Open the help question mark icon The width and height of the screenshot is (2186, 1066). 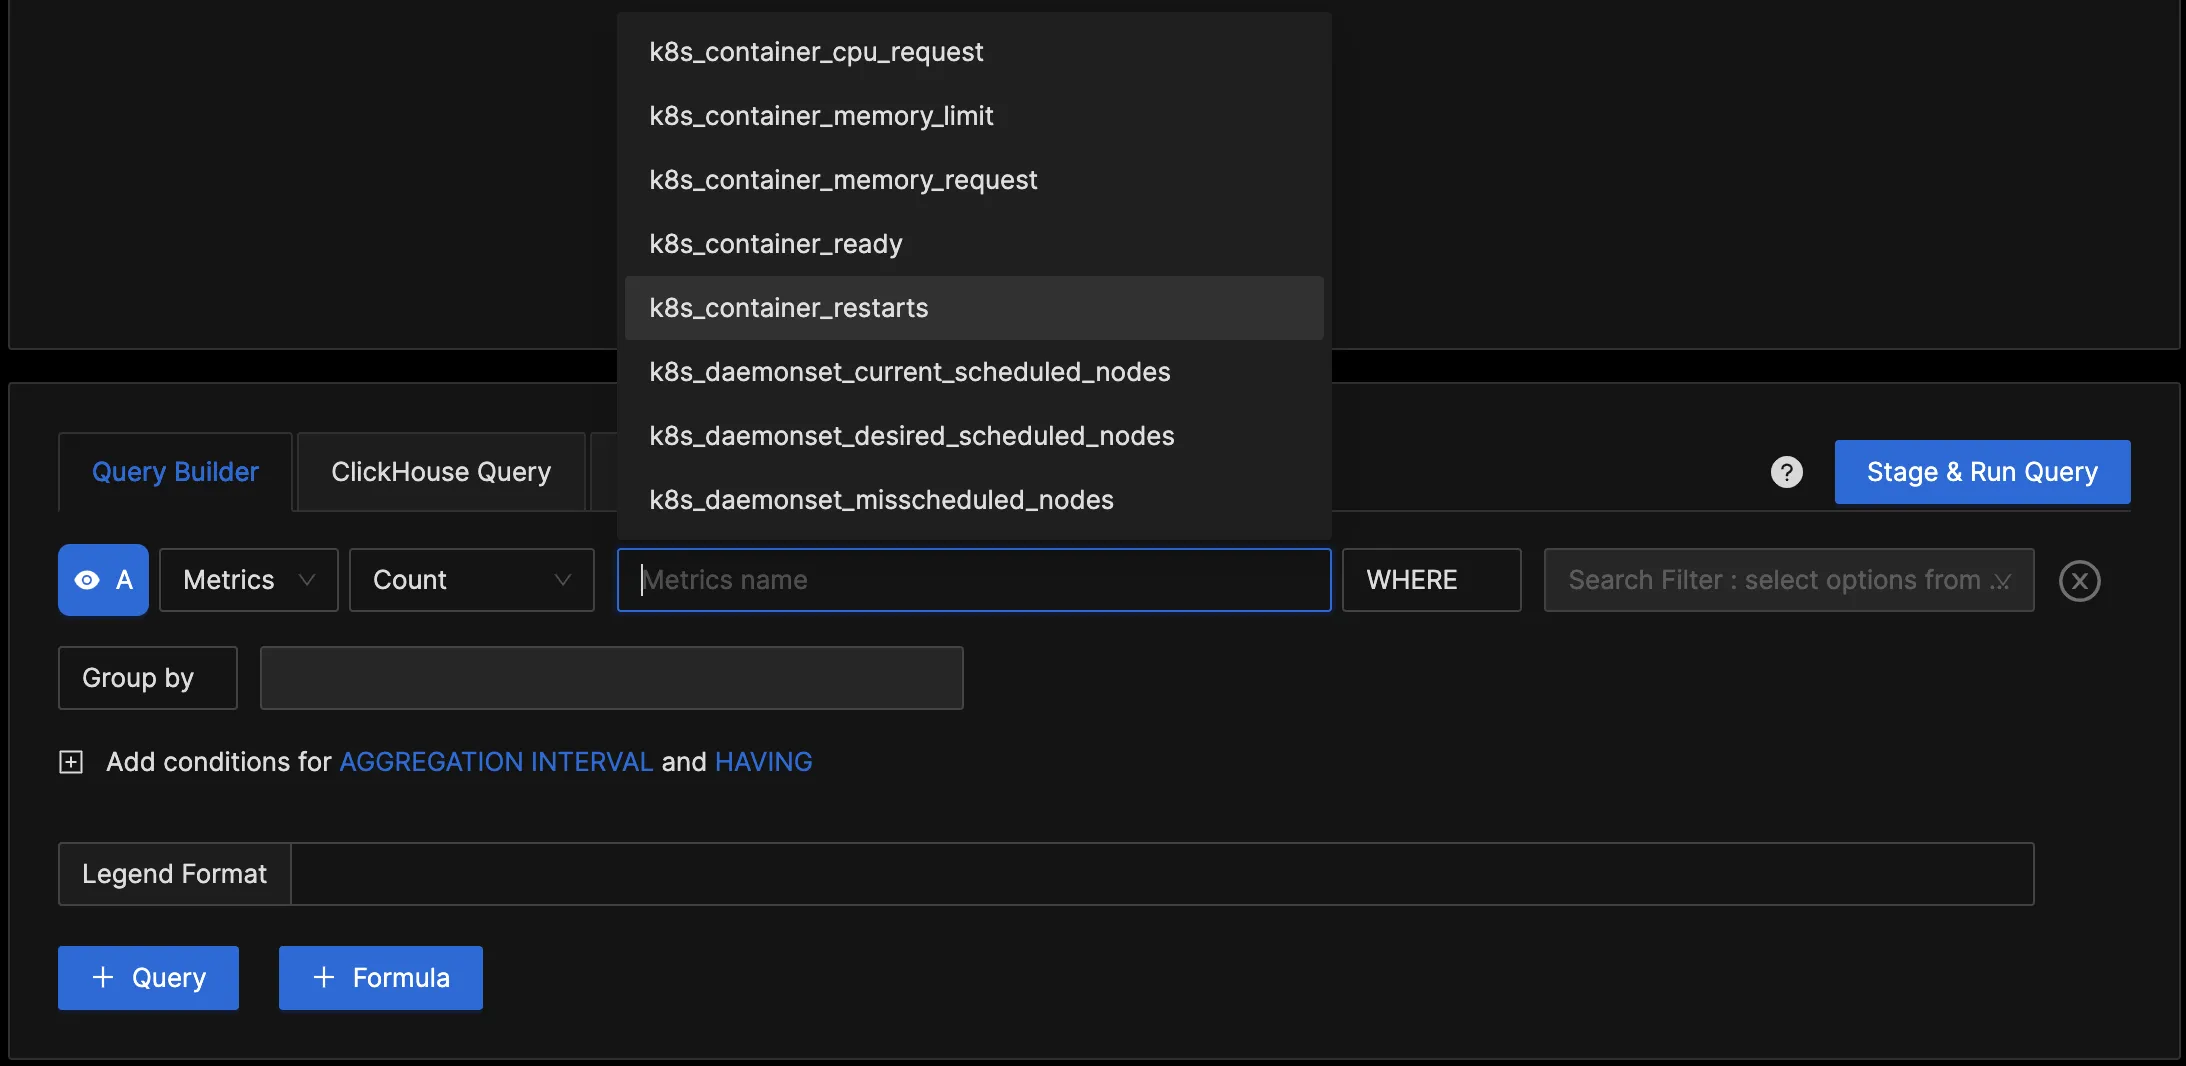click(x=1786, y=472)
